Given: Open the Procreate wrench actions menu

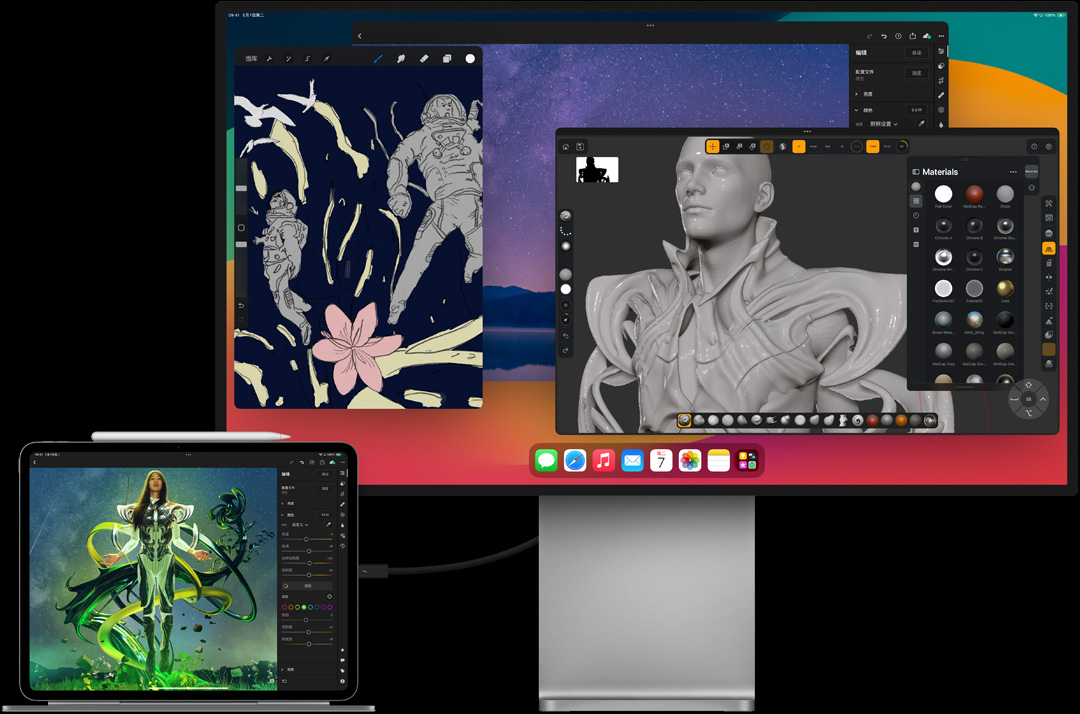Looking at the screenshot, I should pos(269,59).
